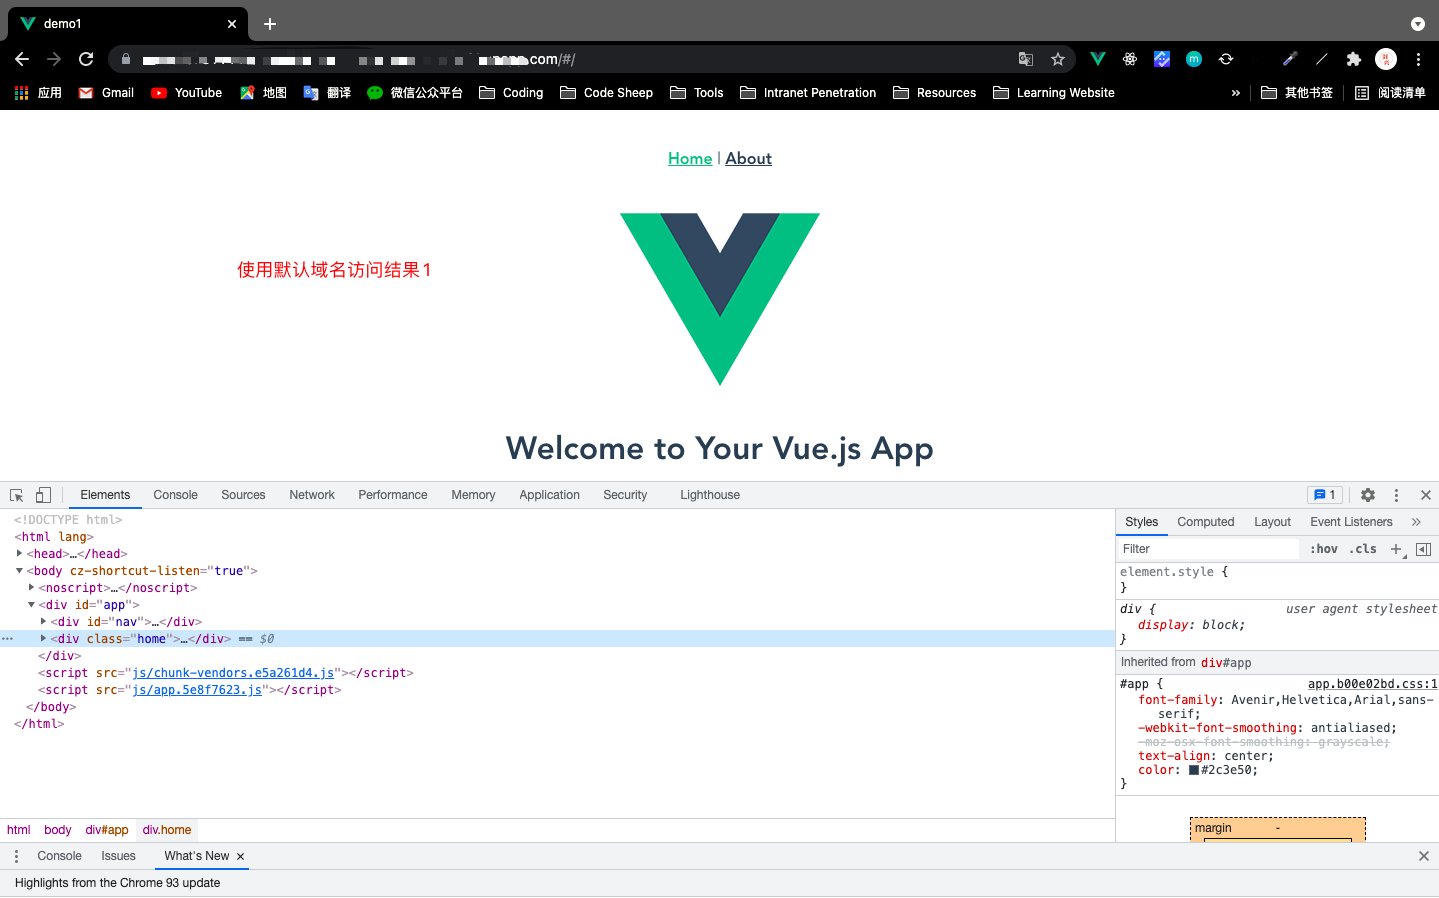
Task: Open the Chrome profile avatar
Action: (x=1386, y=59)
